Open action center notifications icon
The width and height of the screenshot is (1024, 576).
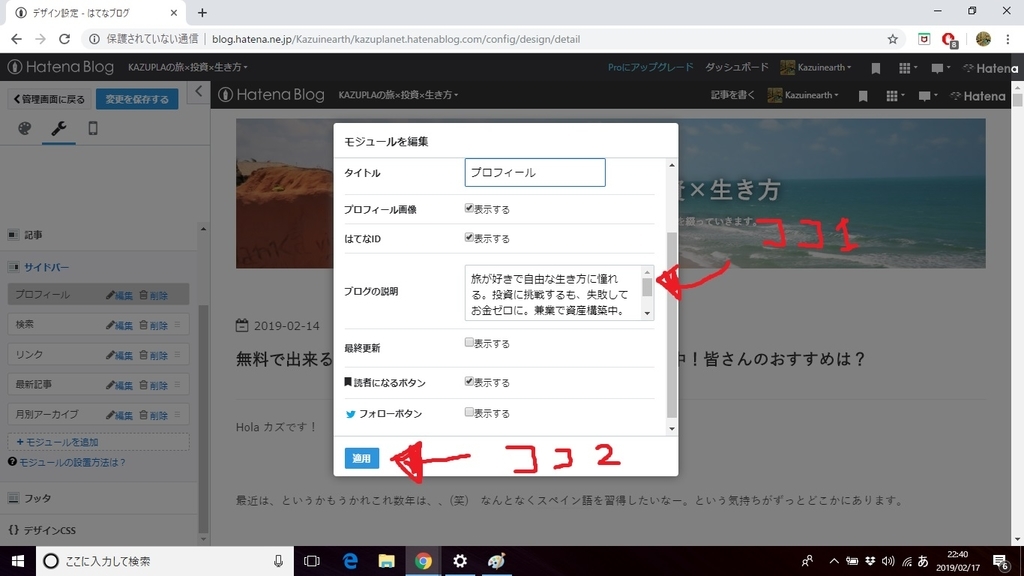click(1000, 561)
